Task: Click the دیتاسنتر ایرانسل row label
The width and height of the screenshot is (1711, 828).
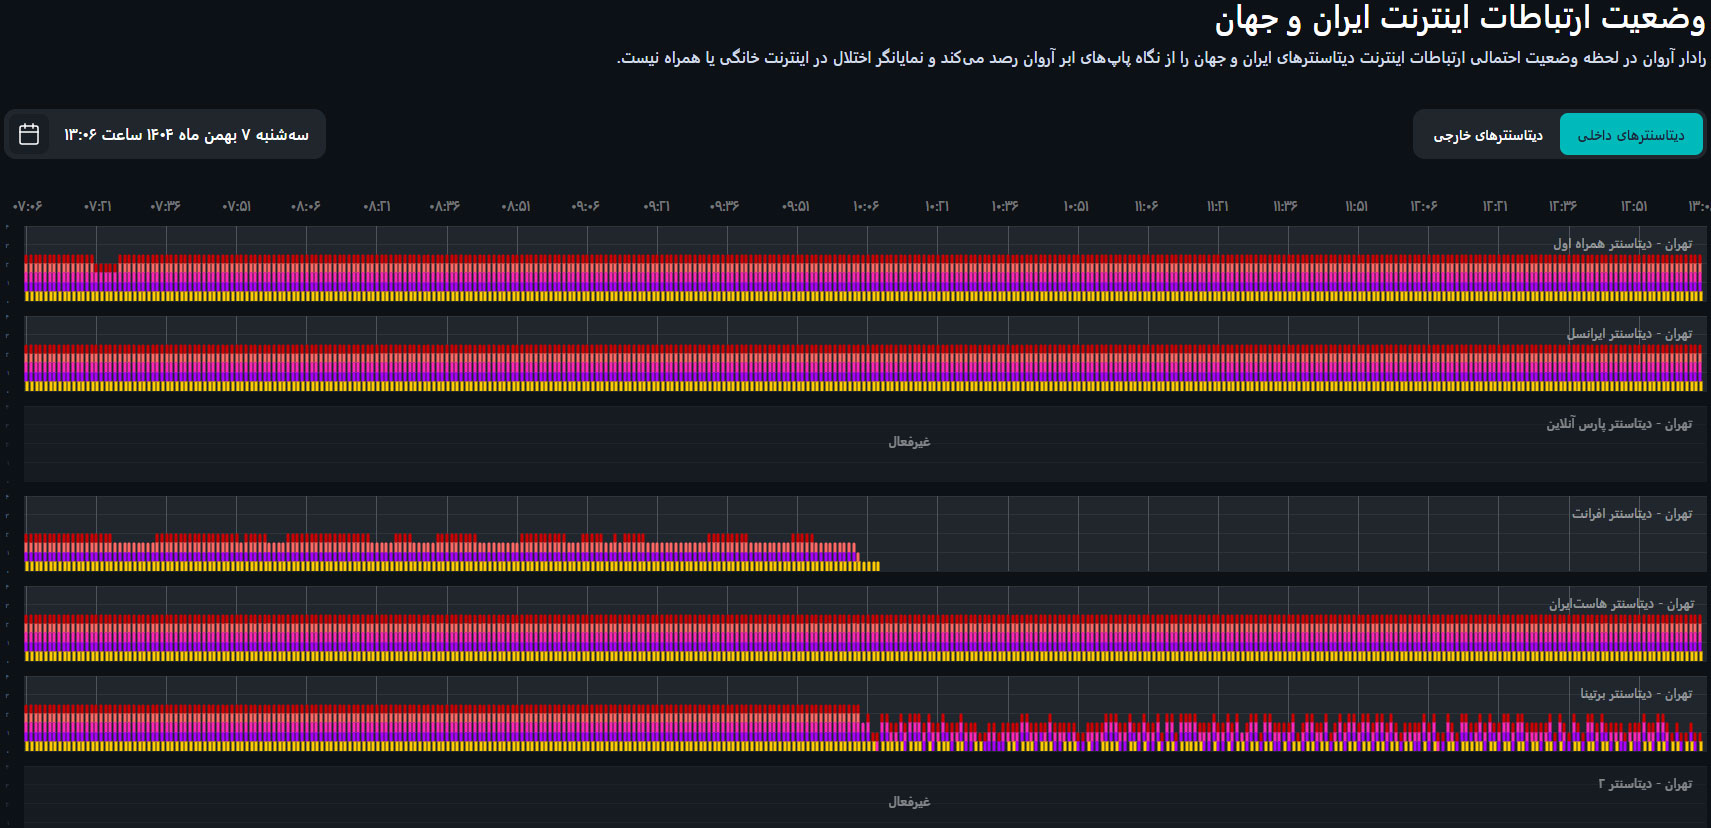Action: click(1629, 334)
